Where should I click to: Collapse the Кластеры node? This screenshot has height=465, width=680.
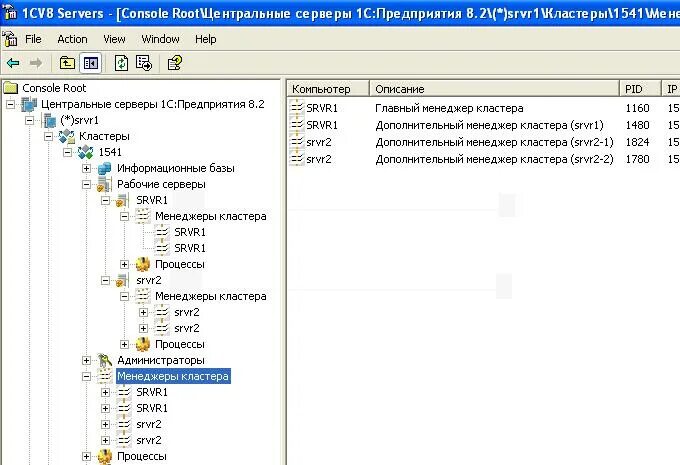(49, 136)
